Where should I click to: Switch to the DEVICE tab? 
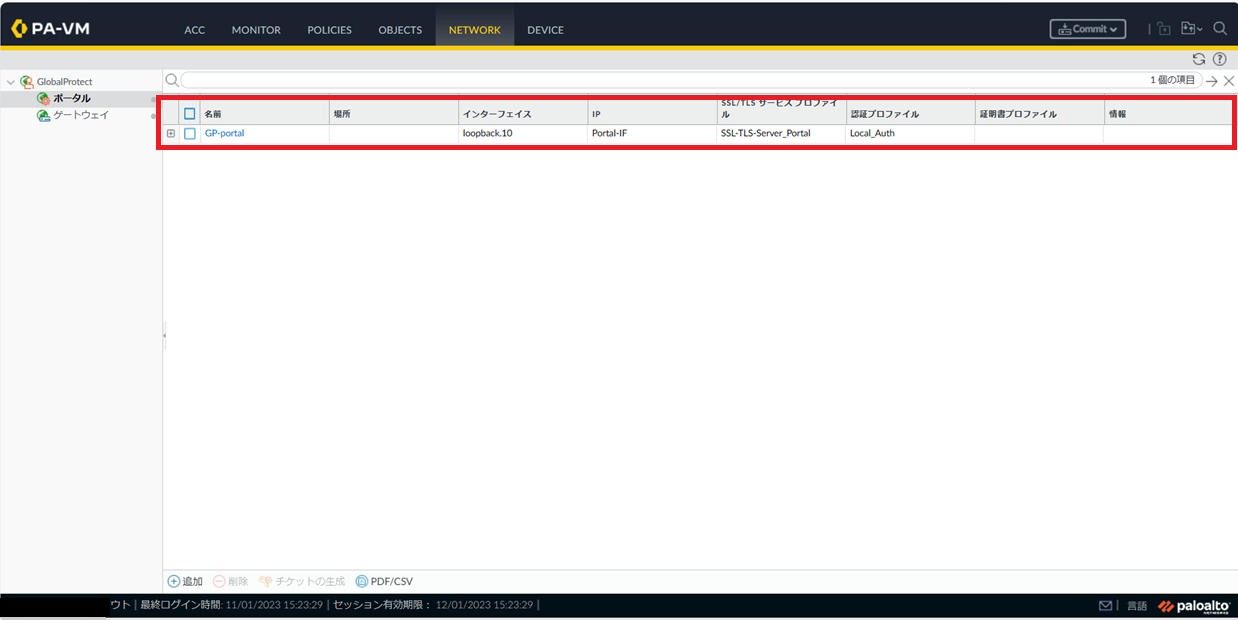[545, 30]
